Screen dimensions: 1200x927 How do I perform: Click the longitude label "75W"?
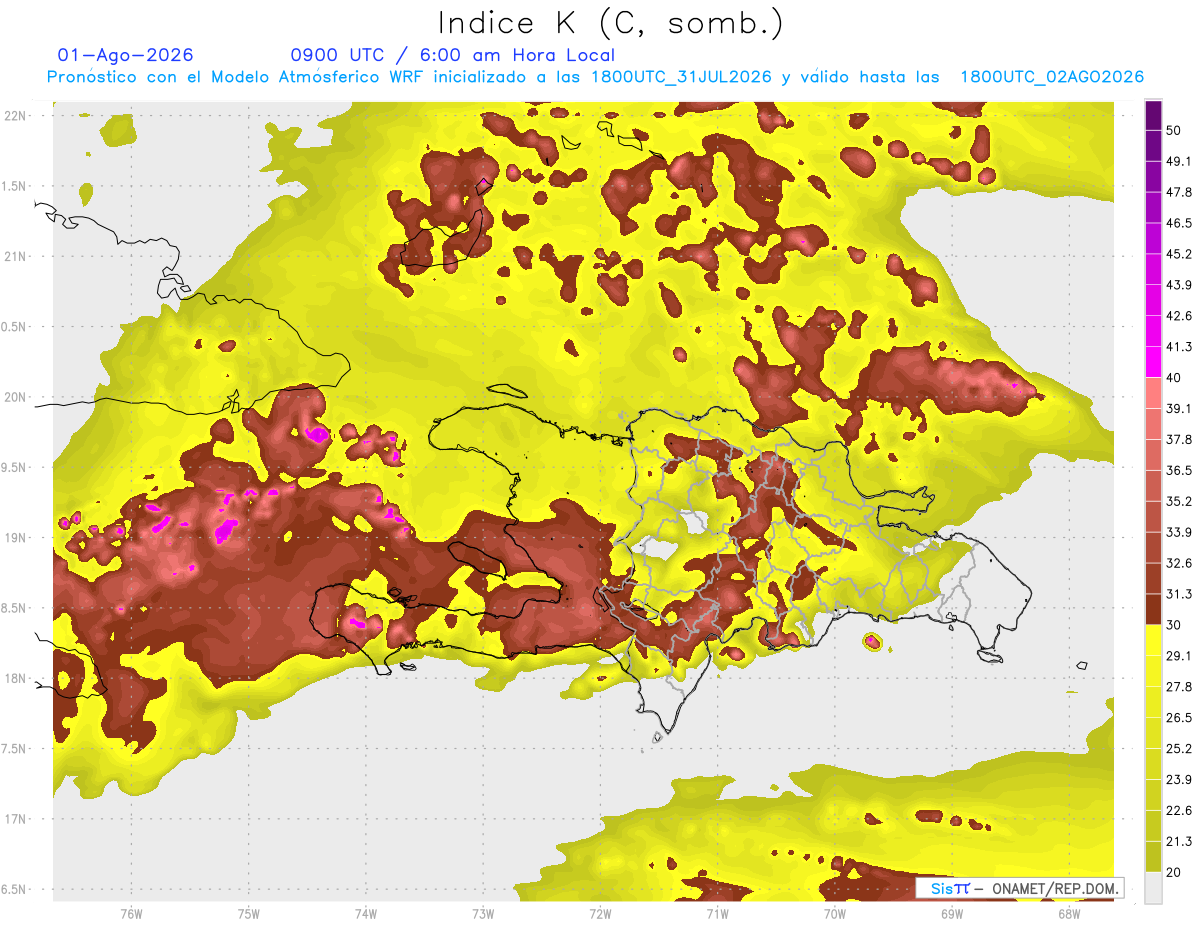(249, 914)
